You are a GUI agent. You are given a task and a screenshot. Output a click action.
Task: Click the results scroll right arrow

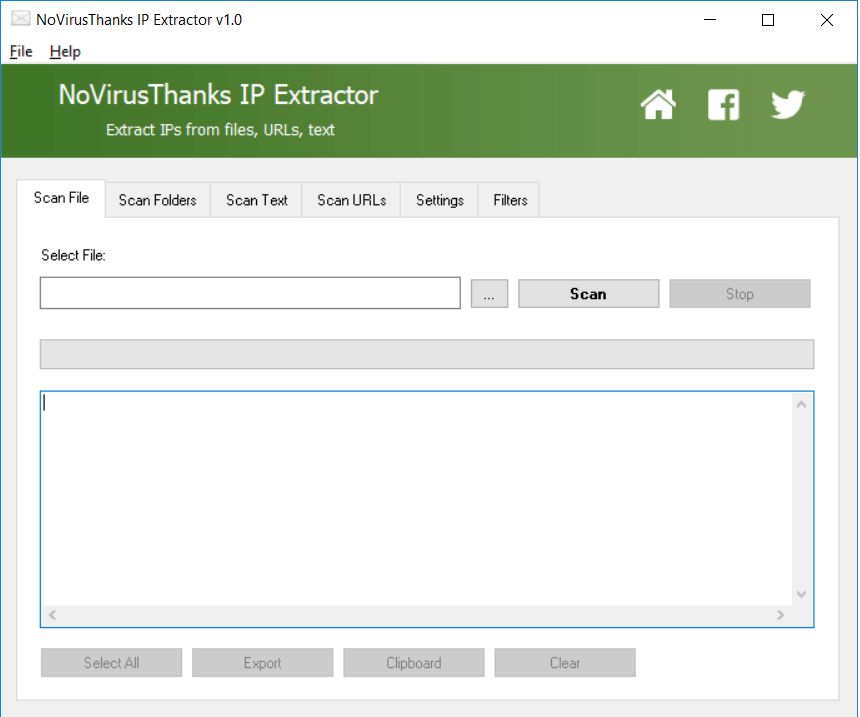(x=780, y=615)
